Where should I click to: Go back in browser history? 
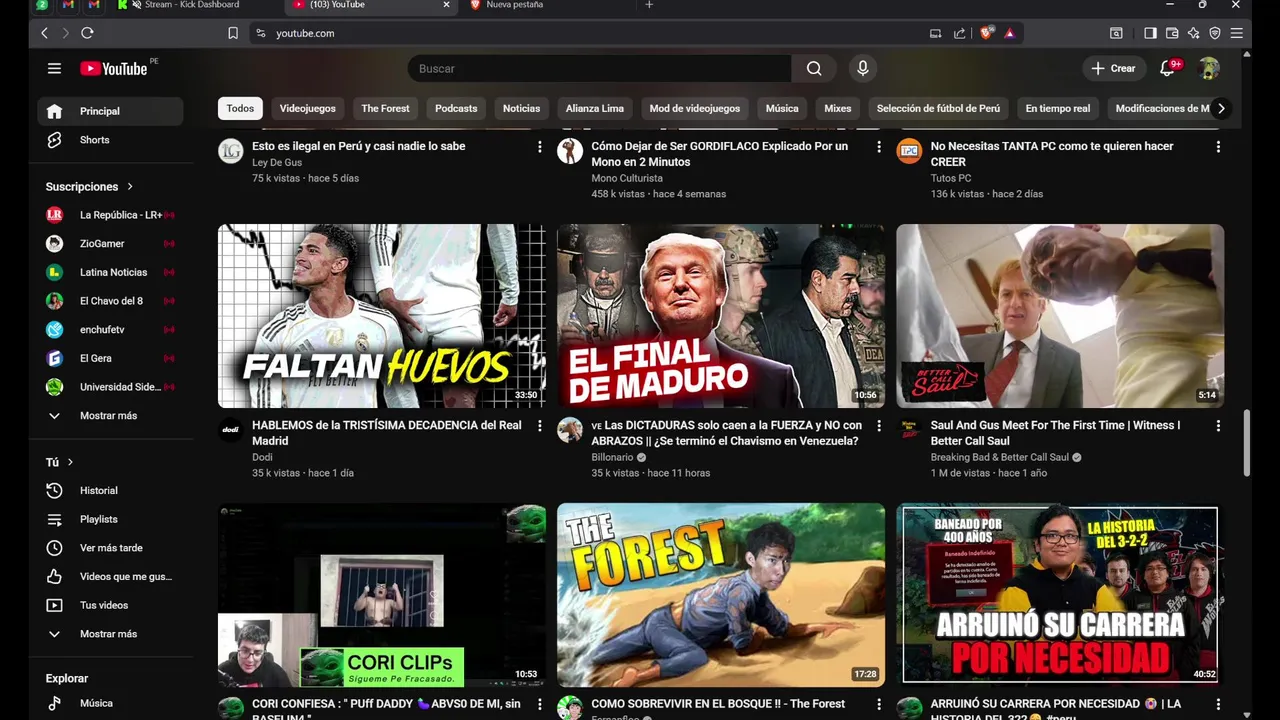click(44, 33)
